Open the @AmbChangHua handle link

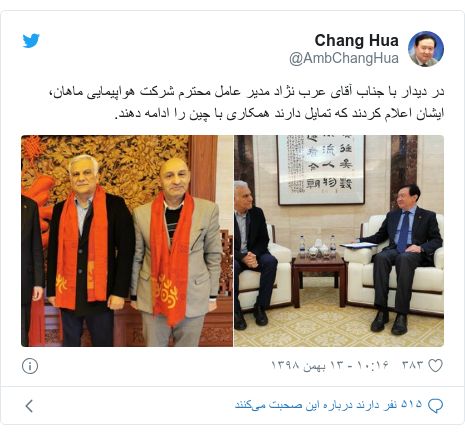[x=344, y=58]
